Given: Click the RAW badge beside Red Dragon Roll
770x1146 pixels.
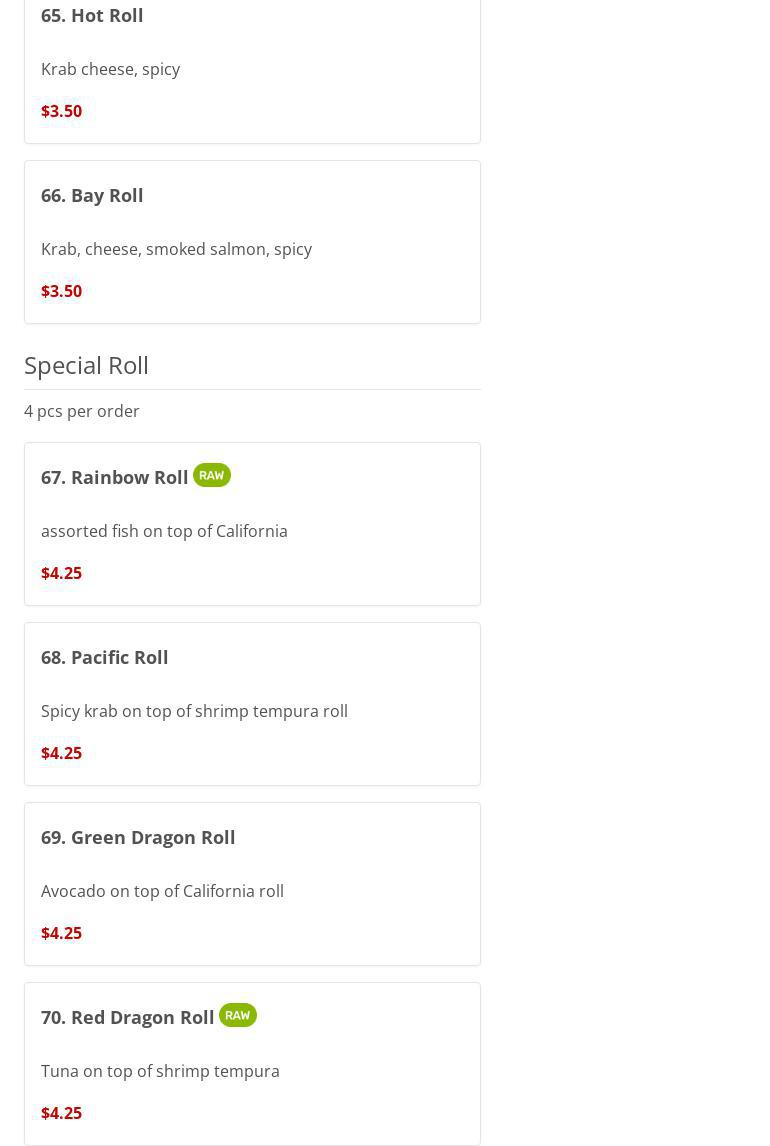Looking at the screenshot, I should pos(238,1015).
